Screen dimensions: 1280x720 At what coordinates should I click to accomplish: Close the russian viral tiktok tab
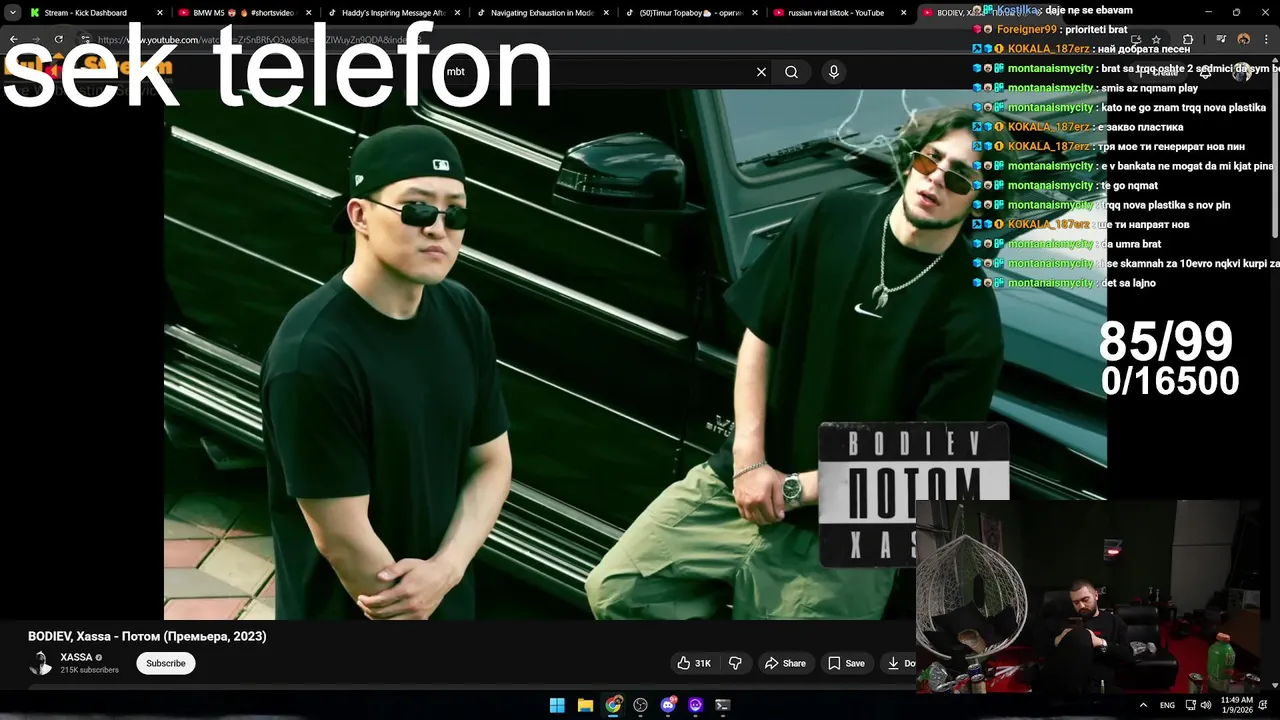tap(904, 13)
